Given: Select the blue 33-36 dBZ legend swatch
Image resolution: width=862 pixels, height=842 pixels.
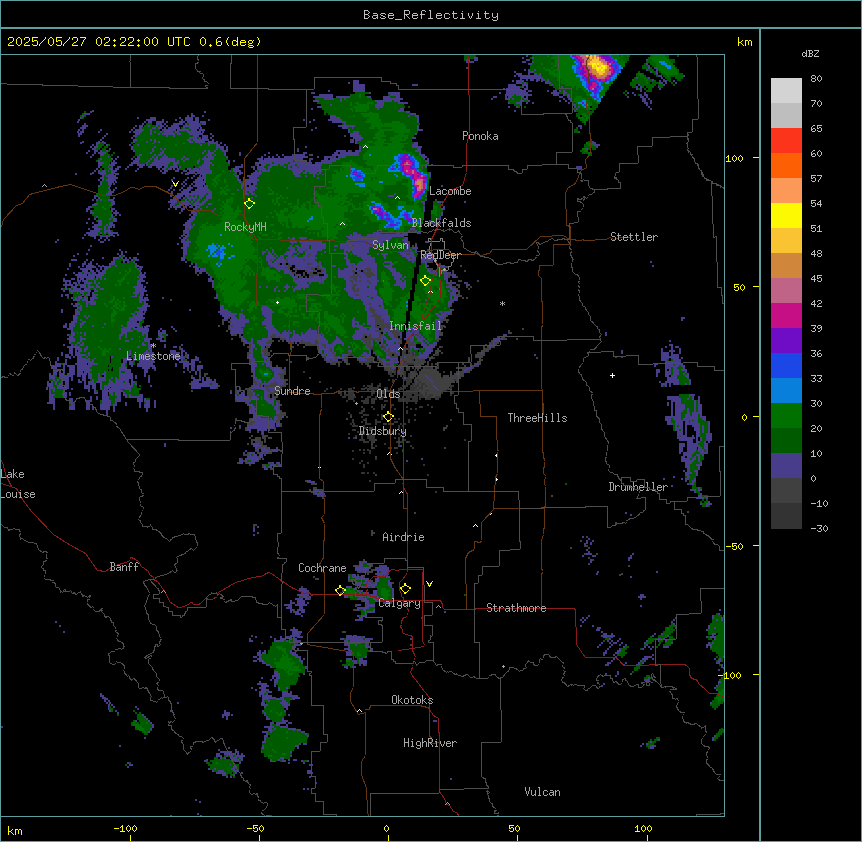Looking at the screenshot, I should point(786,365).
